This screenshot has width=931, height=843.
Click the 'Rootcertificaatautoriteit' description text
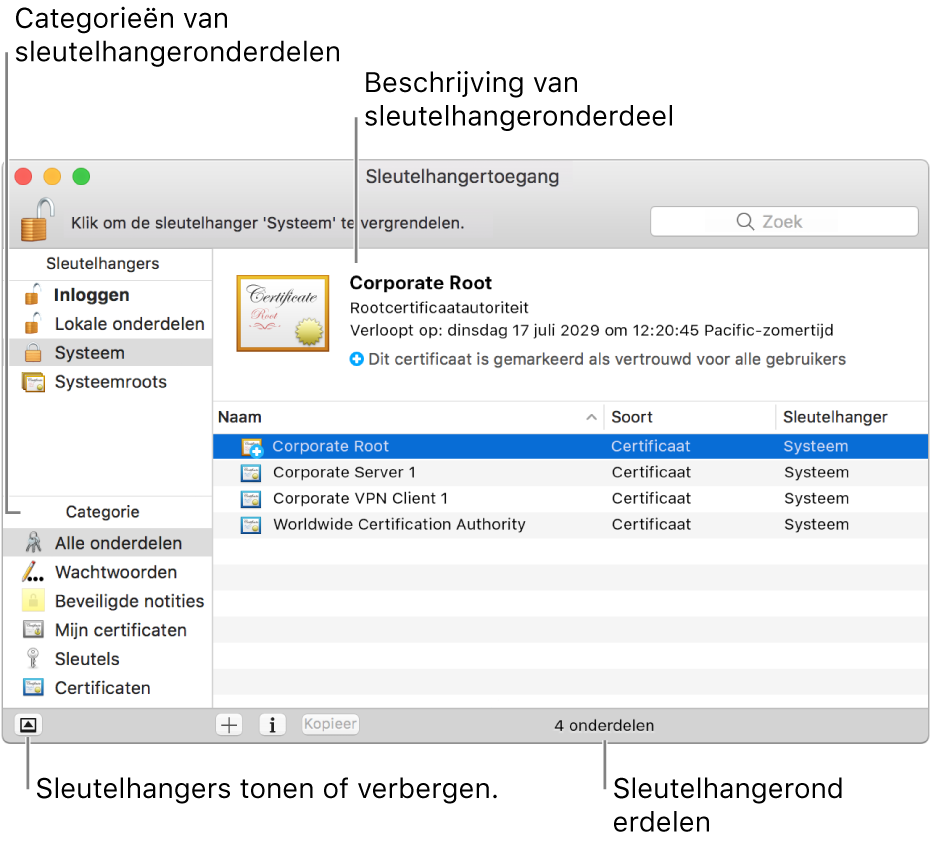click(x=439, y=308)
